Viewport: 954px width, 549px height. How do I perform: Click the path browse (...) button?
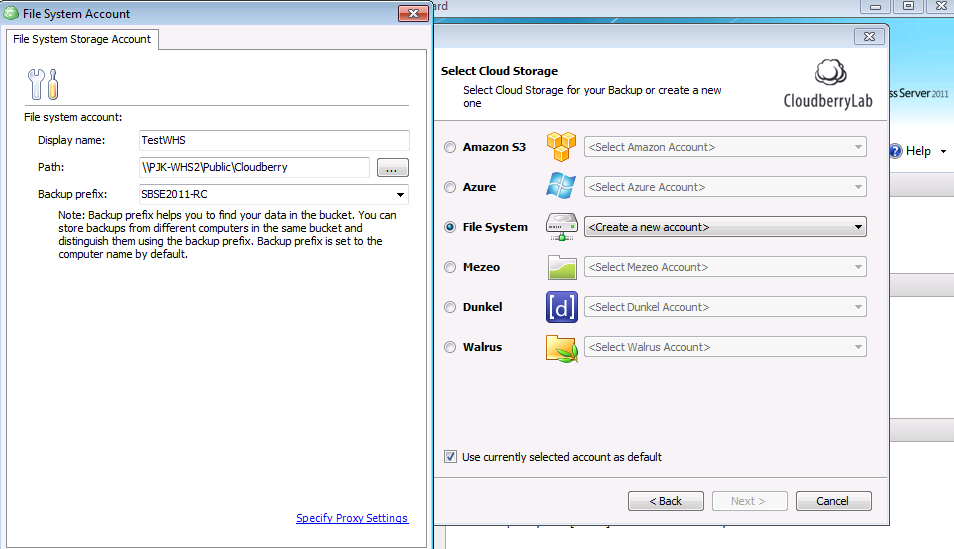coord(392,167)
